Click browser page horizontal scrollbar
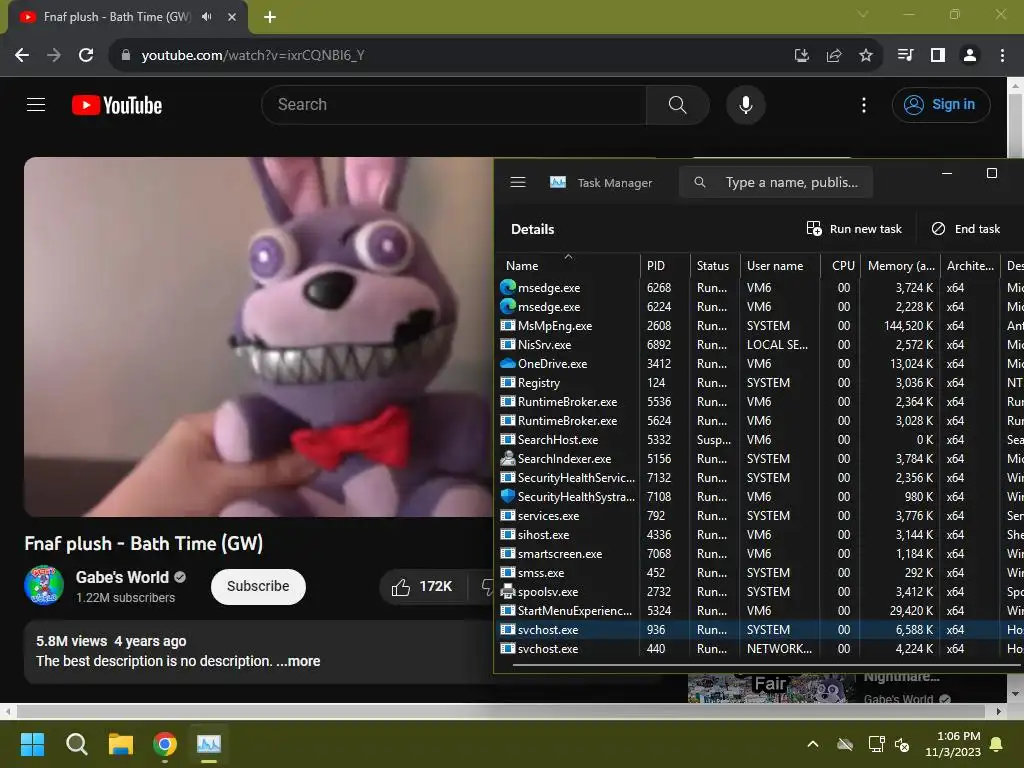1024x768 pixels. [x=501, y=711]
